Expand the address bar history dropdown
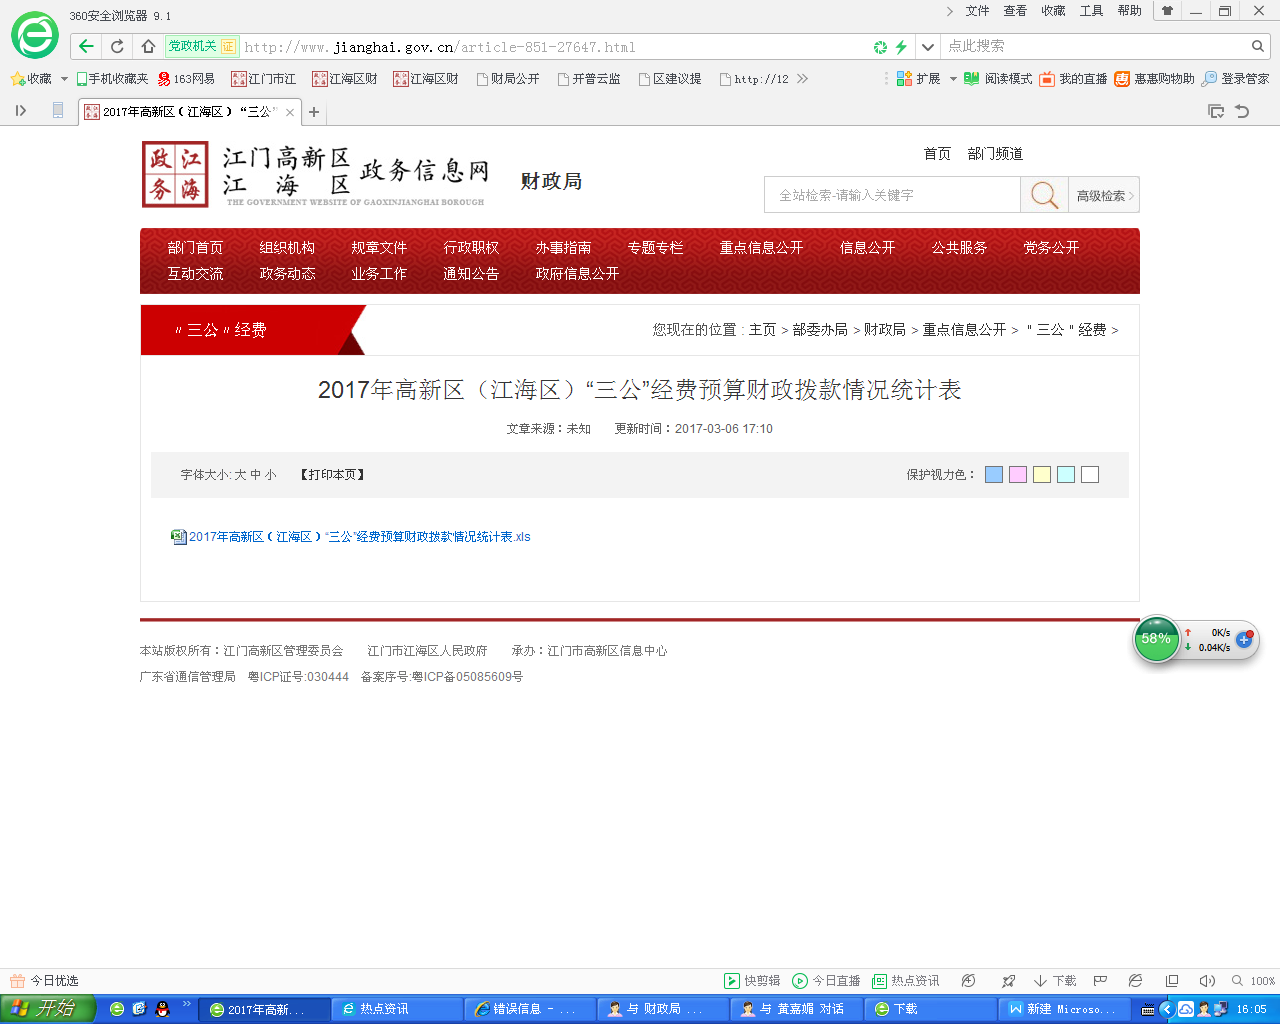This screenshot has height=1024, width=1280. (928, 47)
